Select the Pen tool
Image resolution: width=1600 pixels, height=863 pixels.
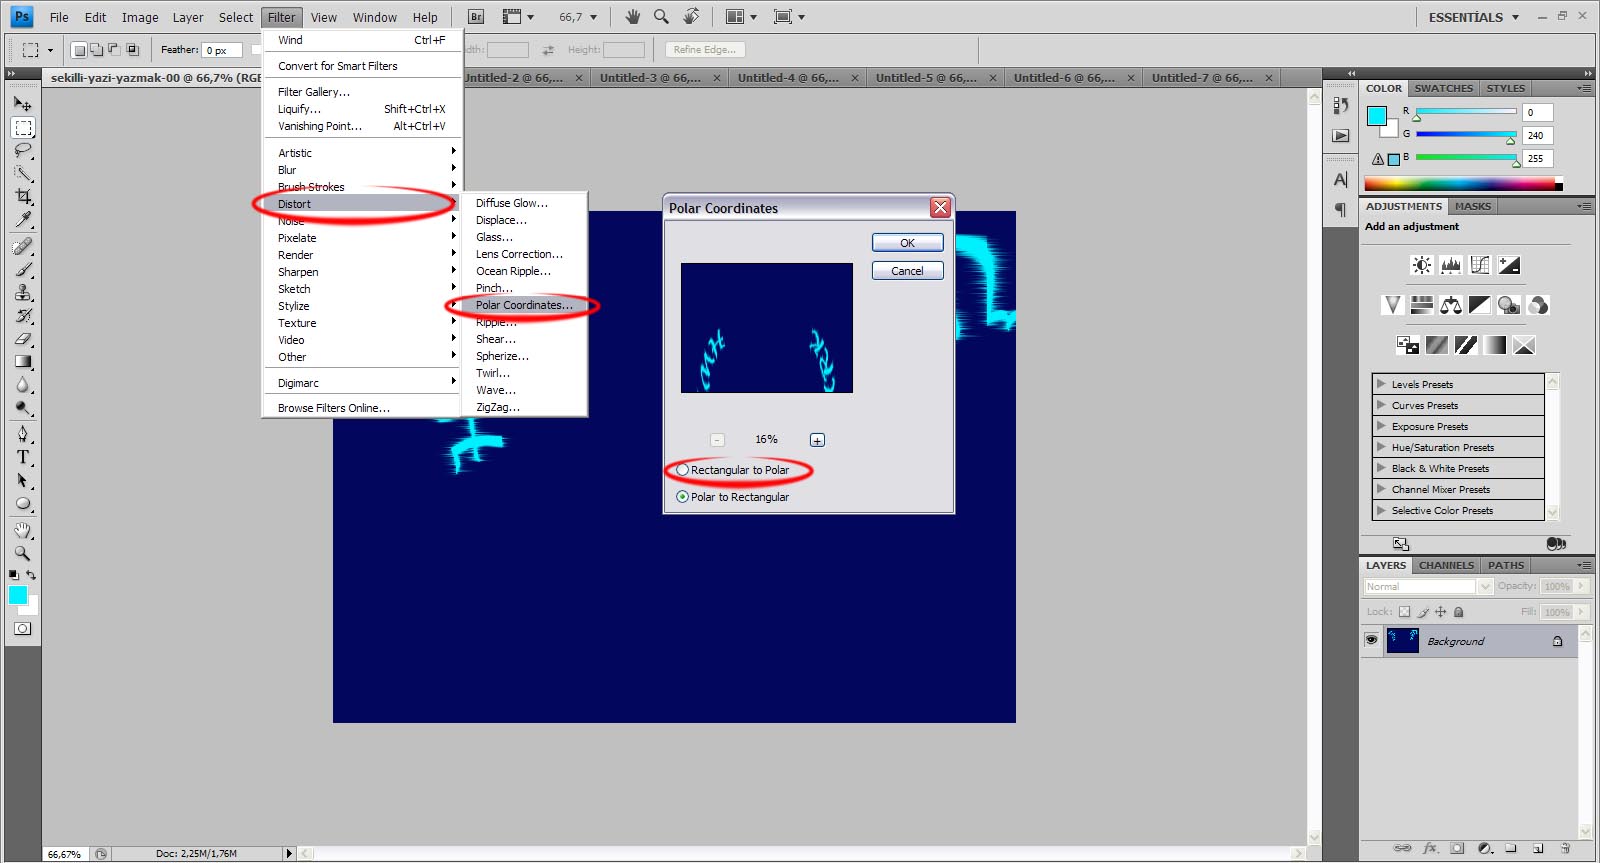(x=23, y=433)
